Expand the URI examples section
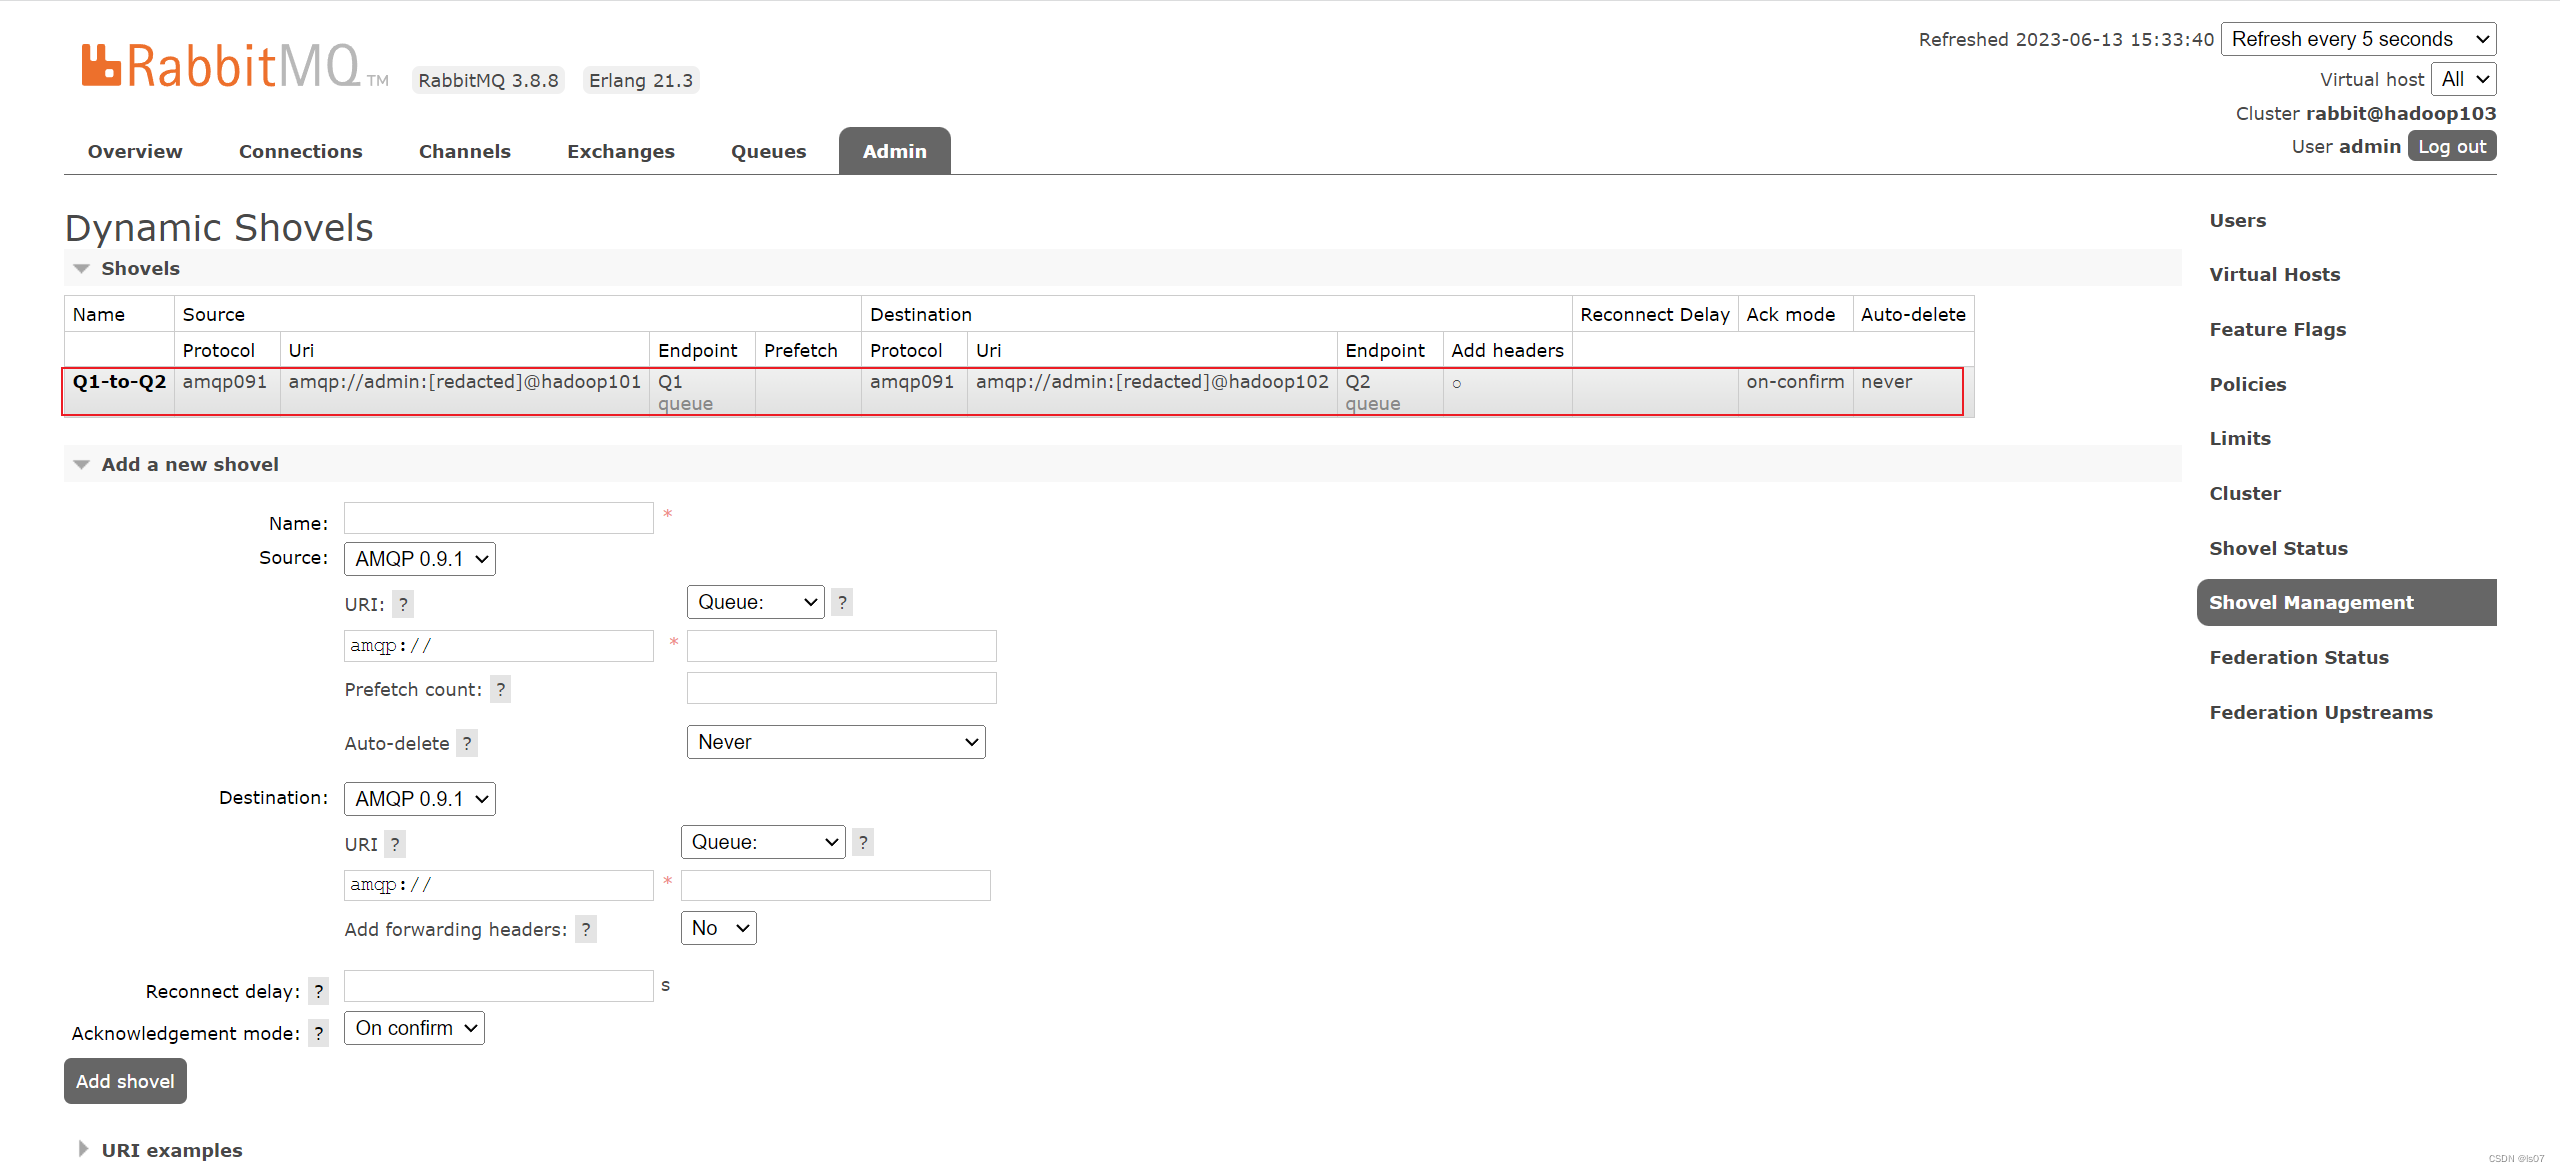This screenshot has height=1172, width=2560. [84, 1149]
